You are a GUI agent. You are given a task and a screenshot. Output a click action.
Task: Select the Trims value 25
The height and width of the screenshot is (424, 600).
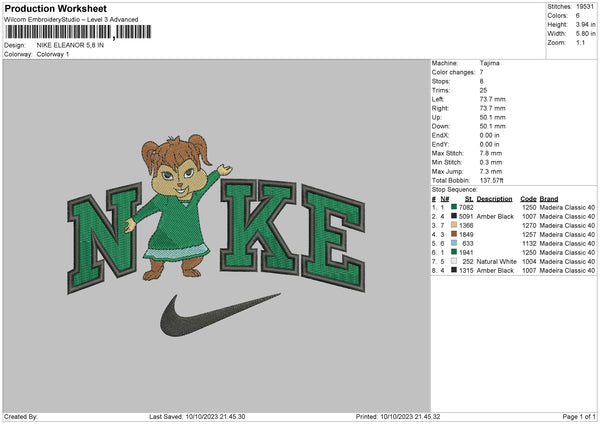tap(483, 90)
